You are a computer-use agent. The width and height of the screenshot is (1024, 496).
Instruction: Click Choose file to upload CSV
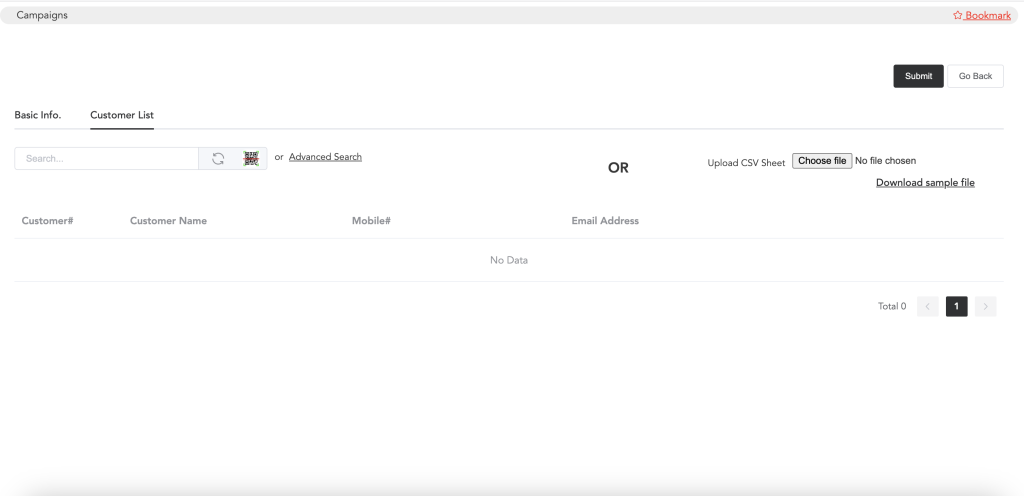point(822,161)
